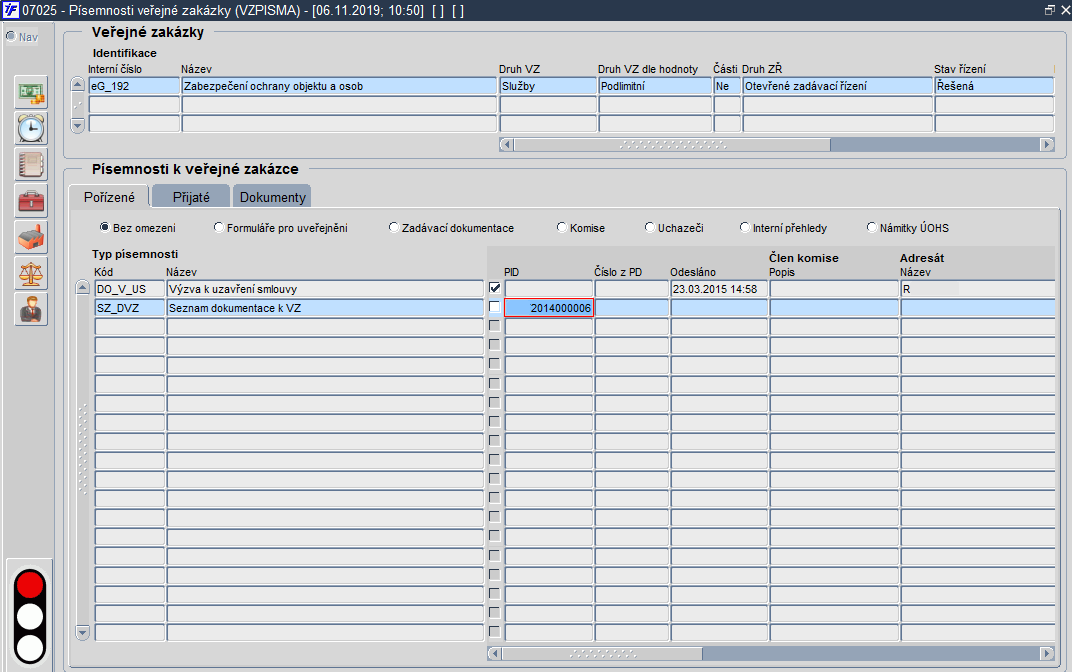Open the red toolbox sidebar icon
1072x672 pixels.
pos(31,201)
